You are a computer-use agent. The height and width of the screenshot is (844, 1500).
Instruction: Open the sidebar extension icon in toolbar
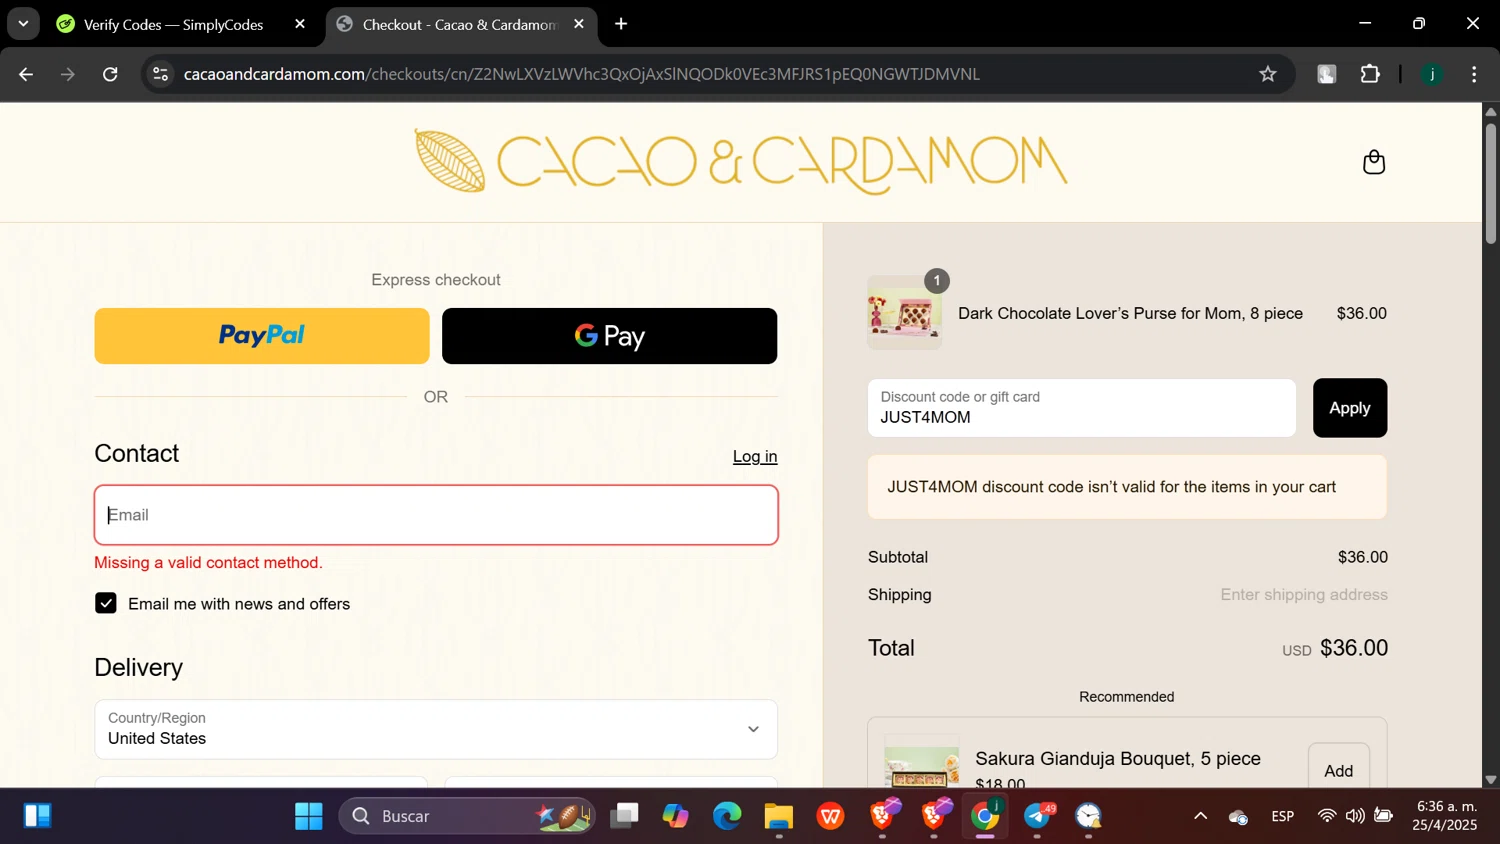click(x=1327, y=74)
